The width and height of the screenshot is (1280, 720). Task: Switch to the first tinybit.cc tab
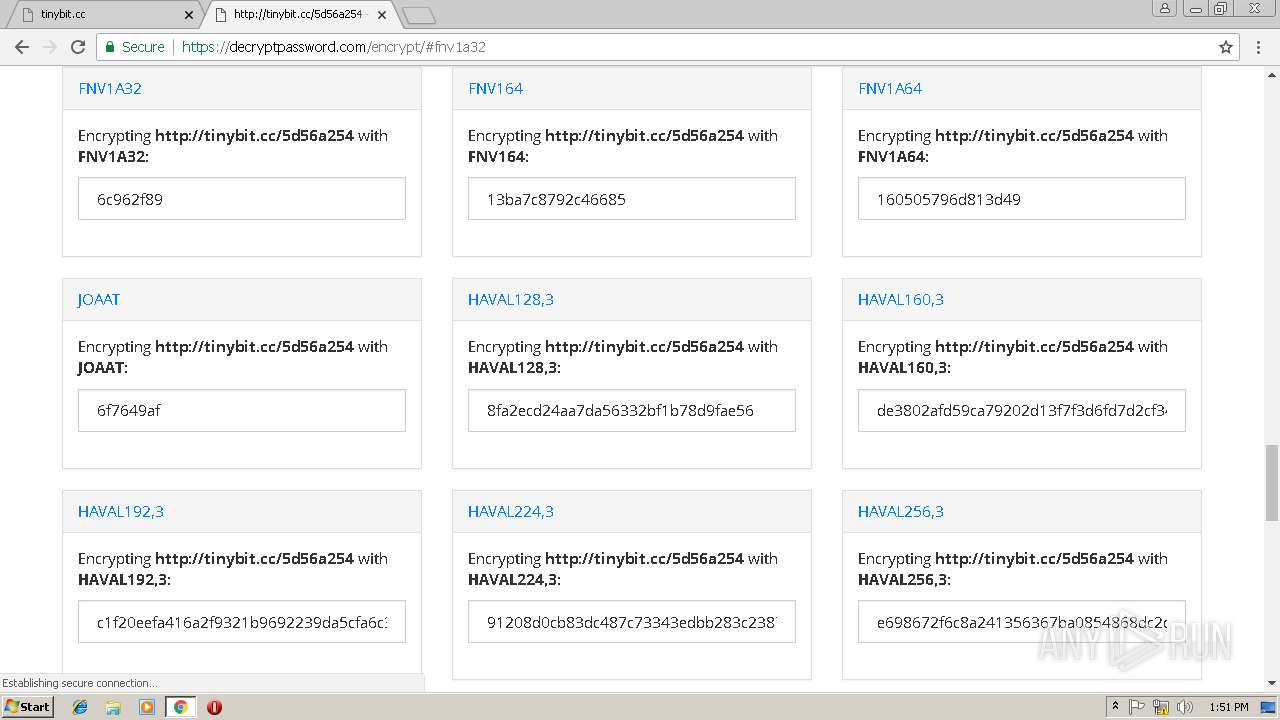[103, 15]
